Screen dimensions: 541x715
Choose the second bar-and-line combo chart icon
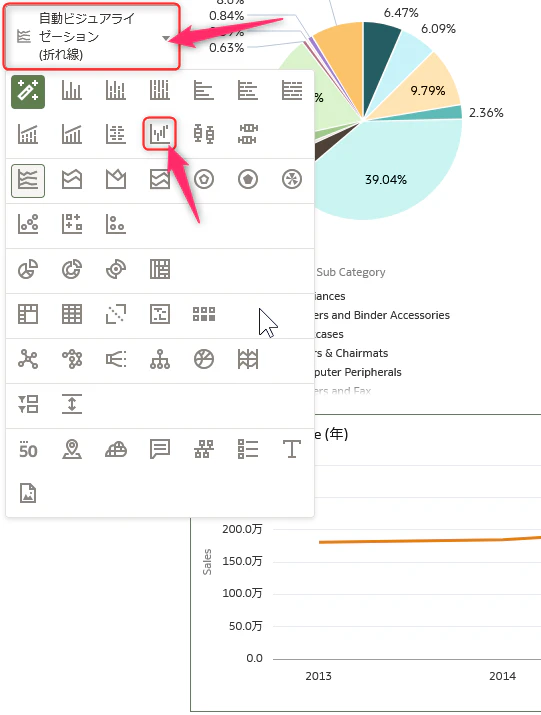pyautogui.click(x=72, y=134)
